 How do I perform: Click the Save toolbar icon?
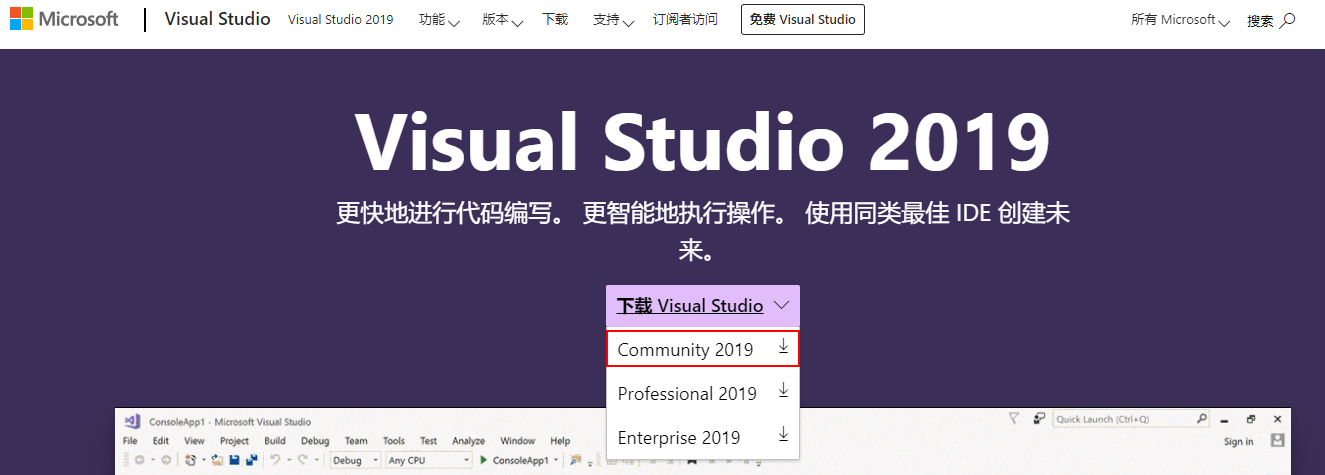234,460
